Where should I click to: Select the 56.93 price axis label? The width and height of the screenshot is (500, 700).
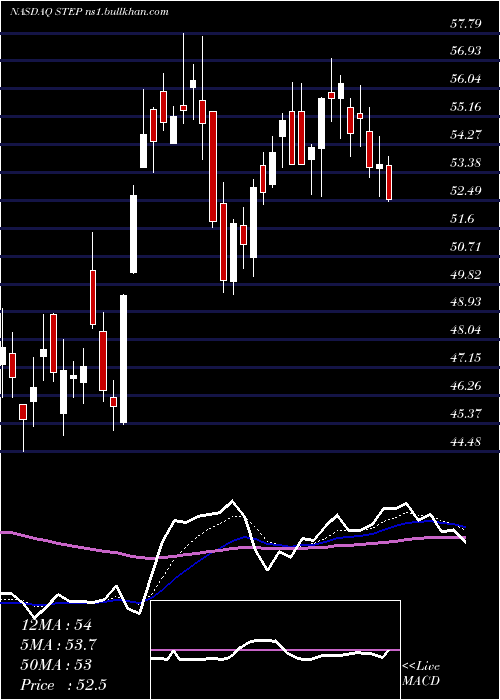point(466,50)
